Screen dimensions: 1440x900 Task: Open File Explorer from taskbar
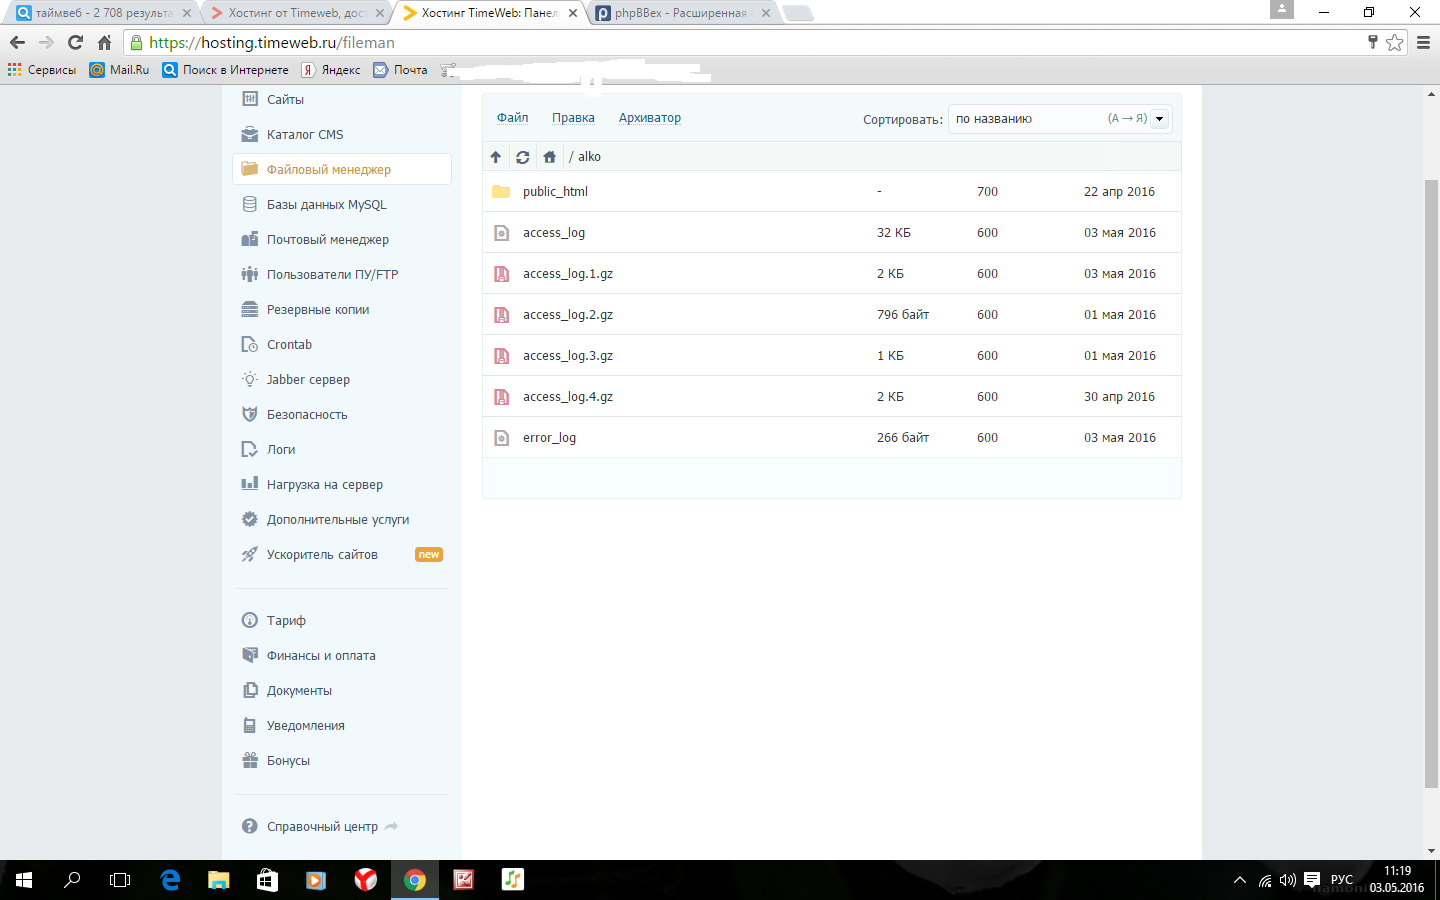(218, 880)
